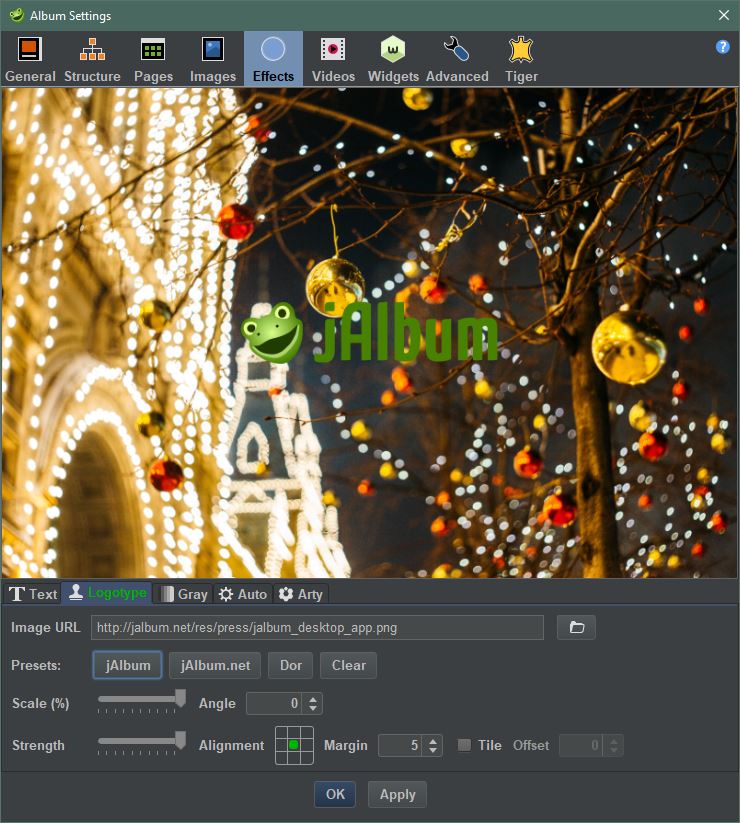Click the Scale (%) slider handle
This screenshot has height=823, width=740.
tap(180, 699)
